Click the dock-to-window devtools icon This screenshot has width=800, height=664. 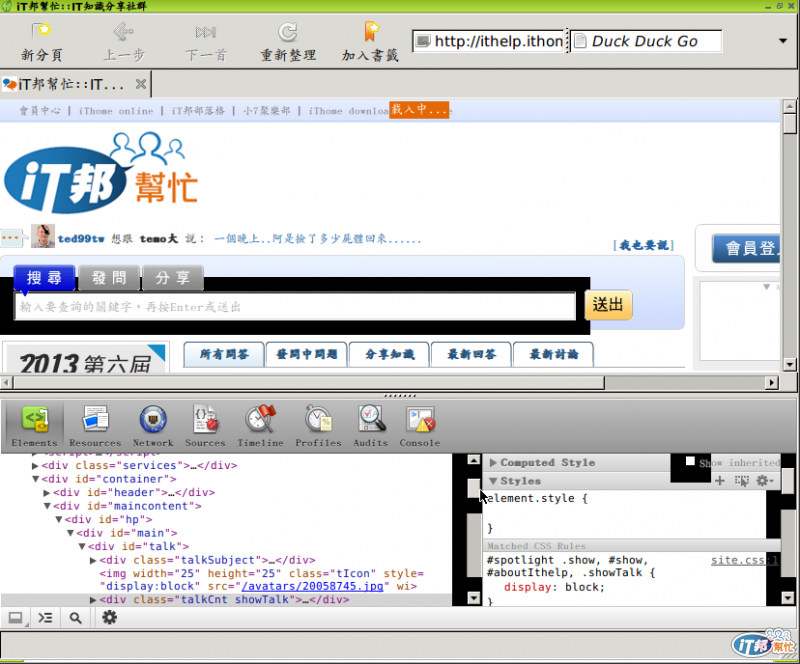click(x=16, y=618)
